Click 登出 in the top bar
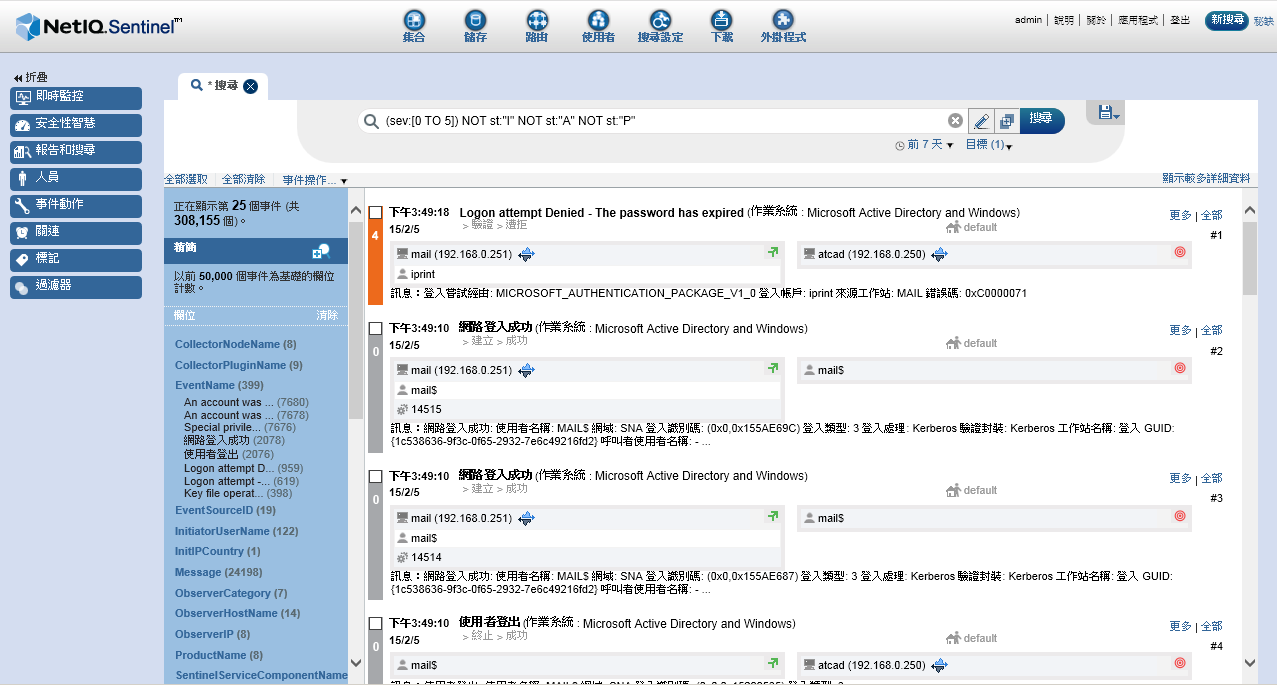This screenshot has height=686, width=1277. click(1180, 20)
